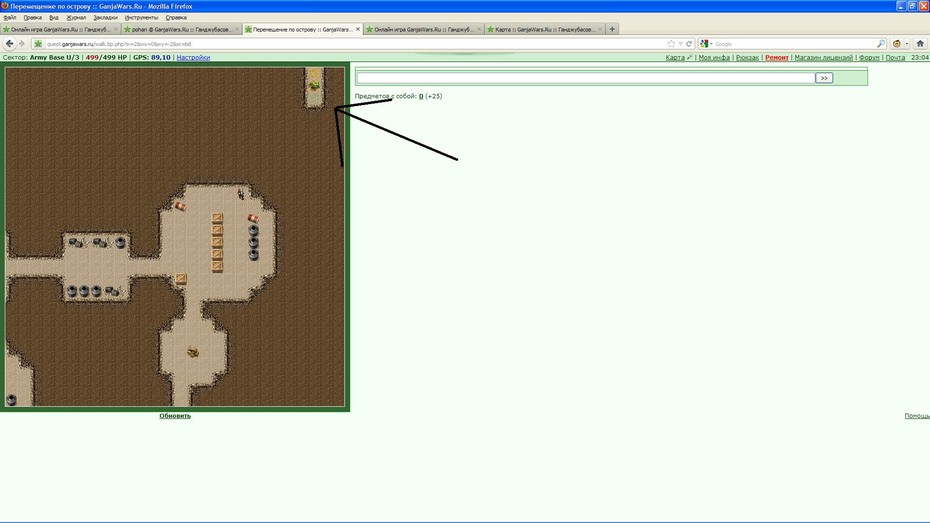930x523 pixels.
Task: Open the Настройки link
Action: click(193, 58)
